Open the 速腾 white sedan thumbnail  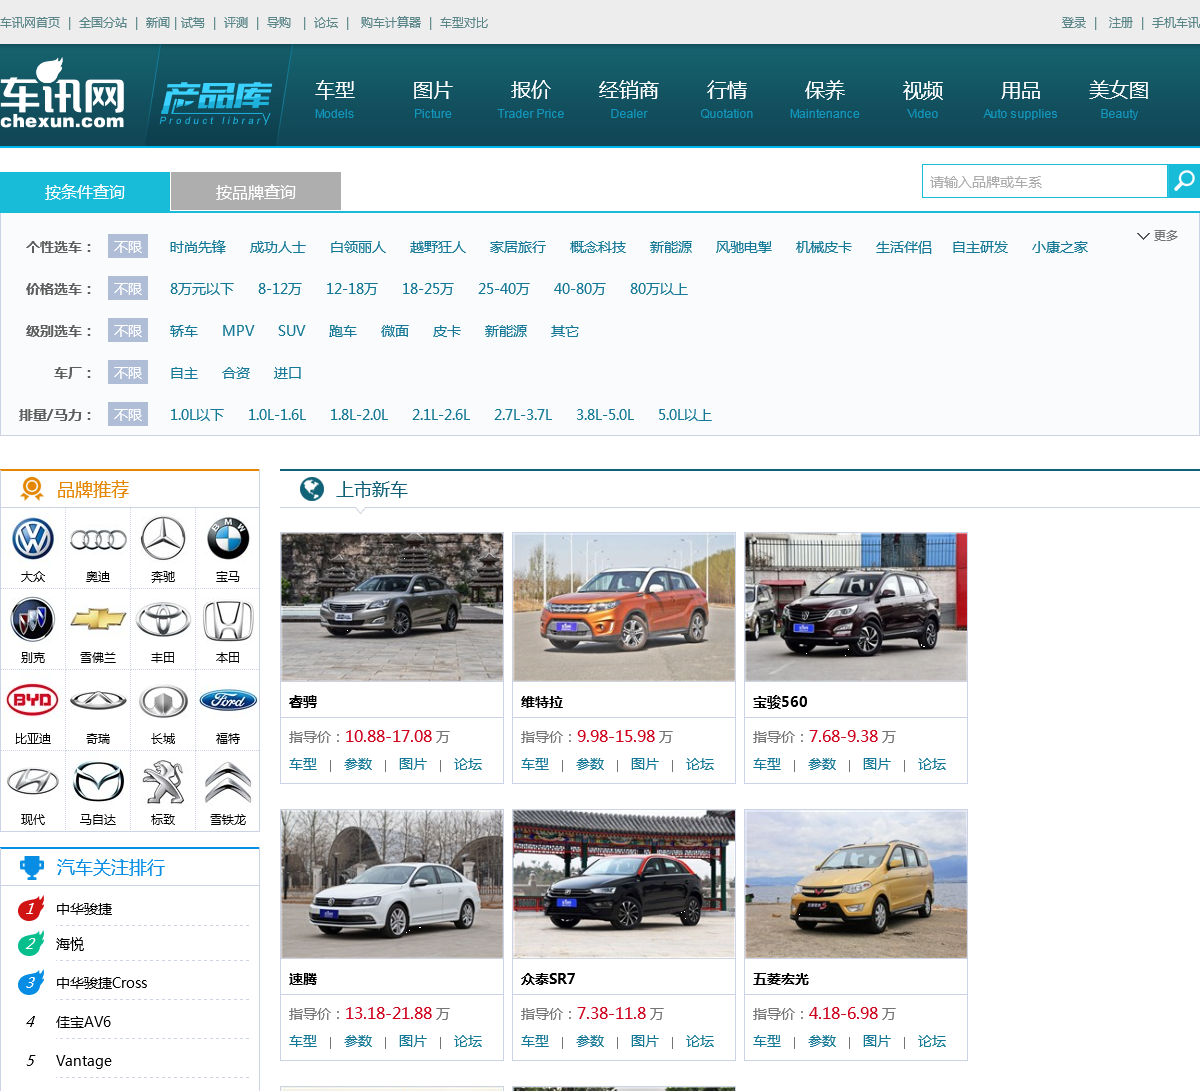tap(392, 884)
